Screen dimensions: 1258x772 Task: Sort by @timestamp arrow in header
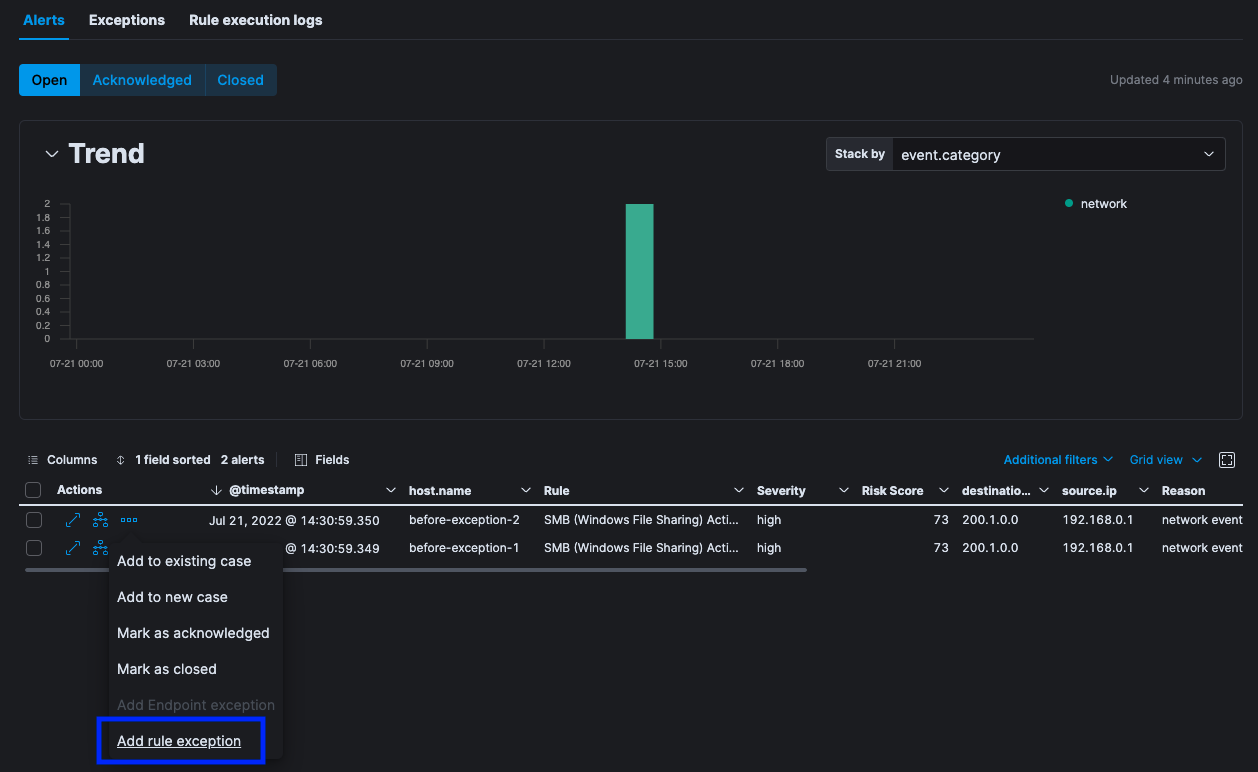[x=216, y=491]
